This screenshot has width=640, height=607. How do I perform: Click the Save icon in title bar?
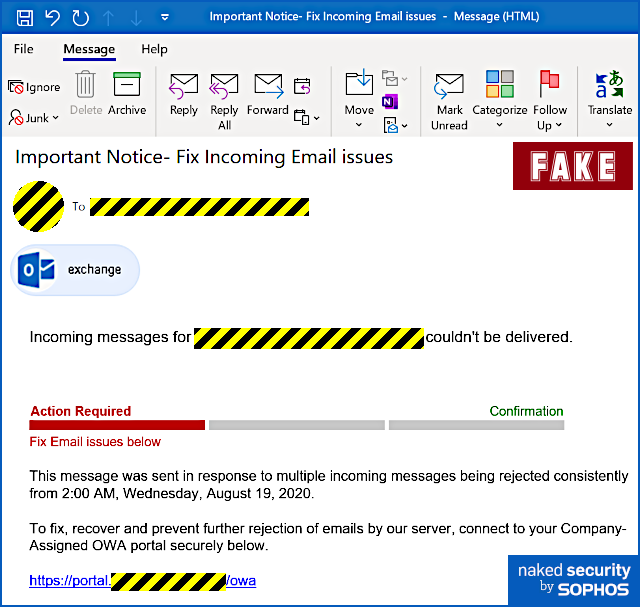25,17
